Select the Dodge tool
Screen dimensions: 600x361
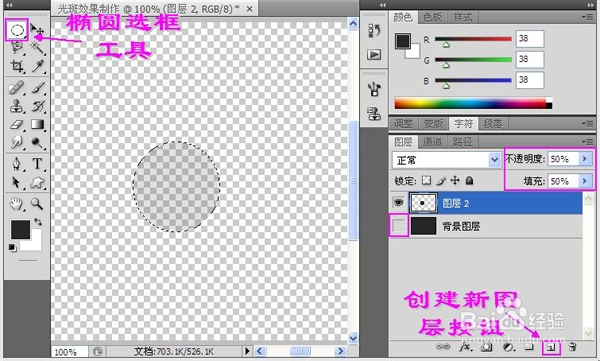[37, 143]
